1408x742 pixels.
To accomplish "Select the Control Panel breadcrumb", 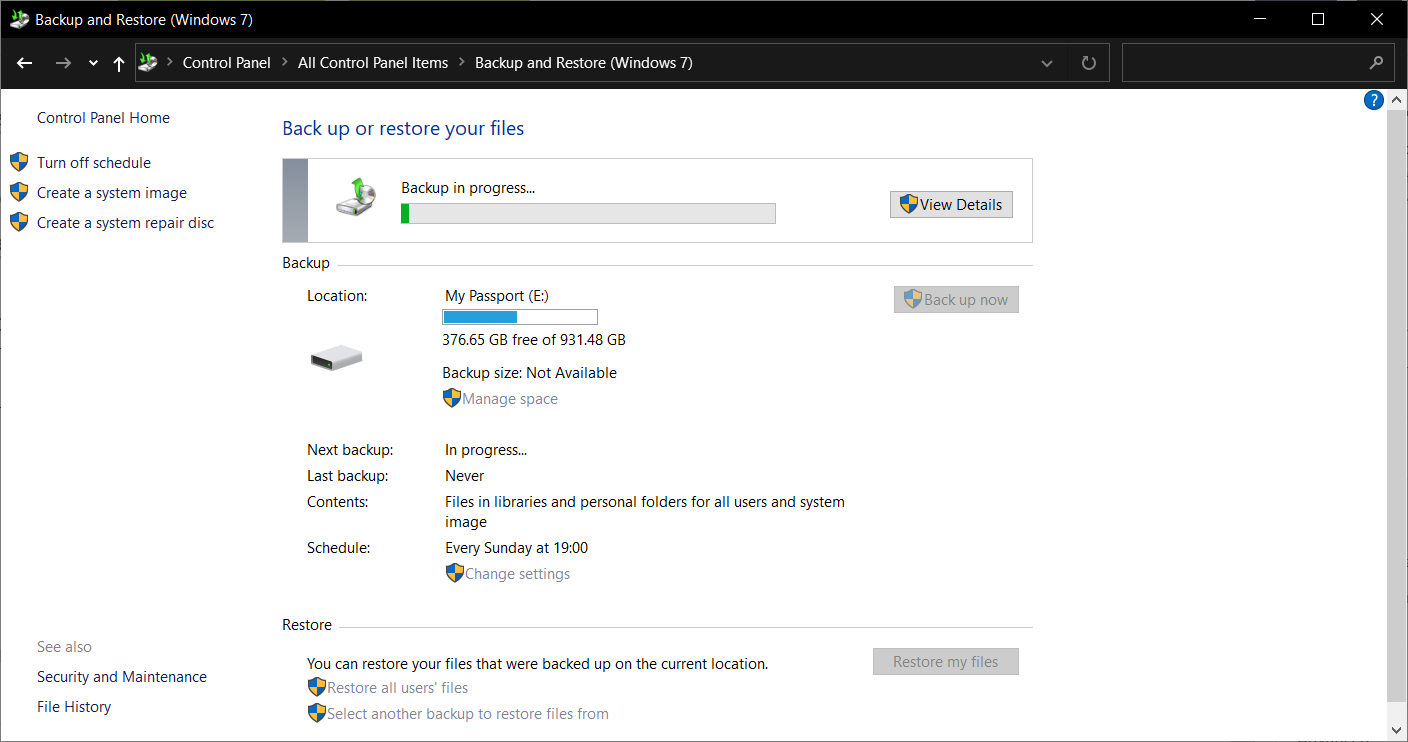I will coord(227,63).
